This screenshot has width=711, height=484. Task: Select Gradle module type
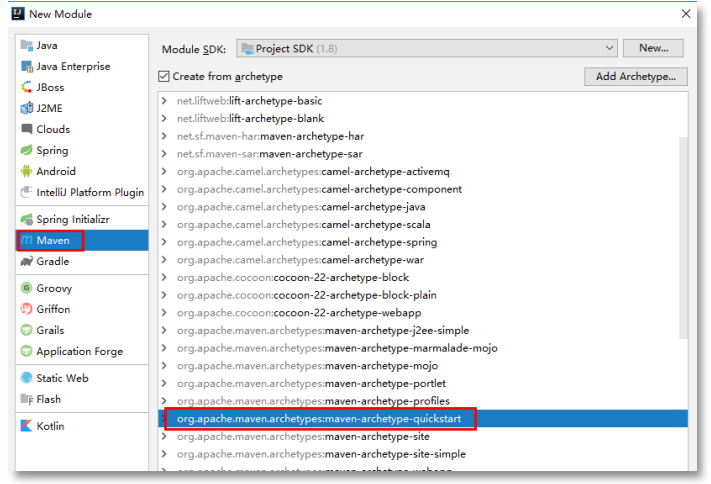tap(82, 261)
